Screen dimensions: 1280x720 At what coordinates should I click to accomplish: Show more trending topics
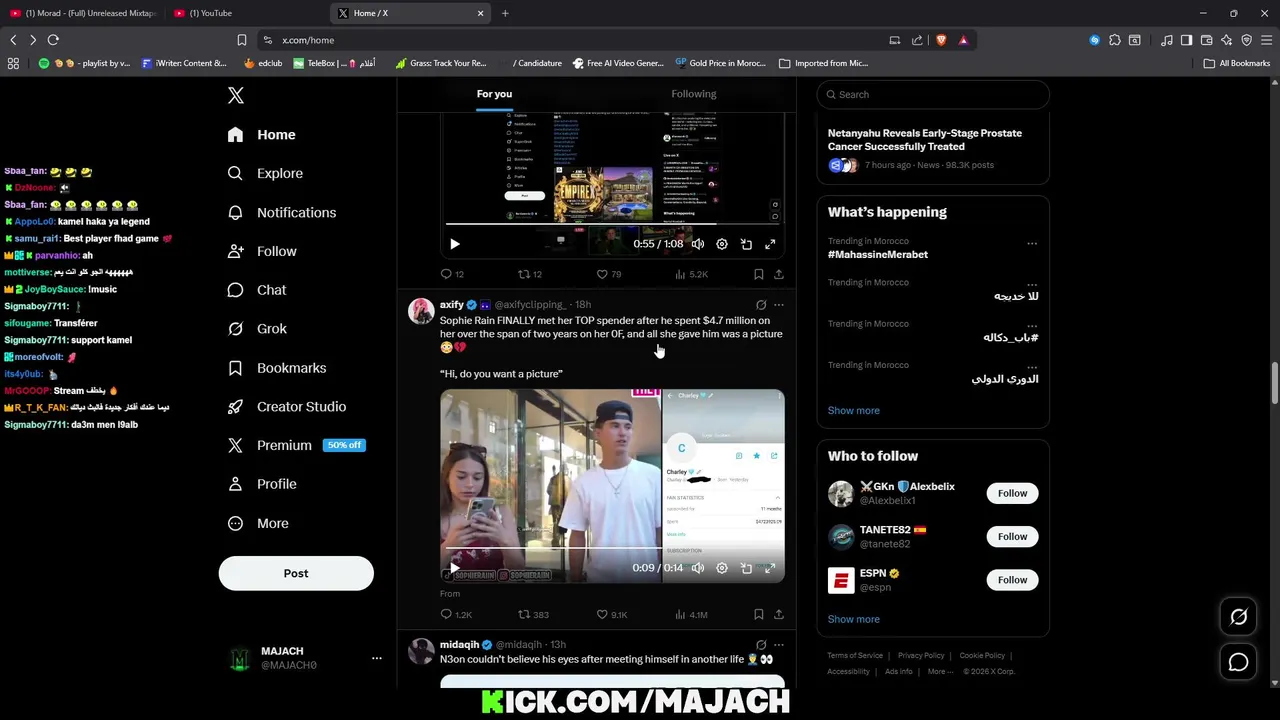pos(854,411)
